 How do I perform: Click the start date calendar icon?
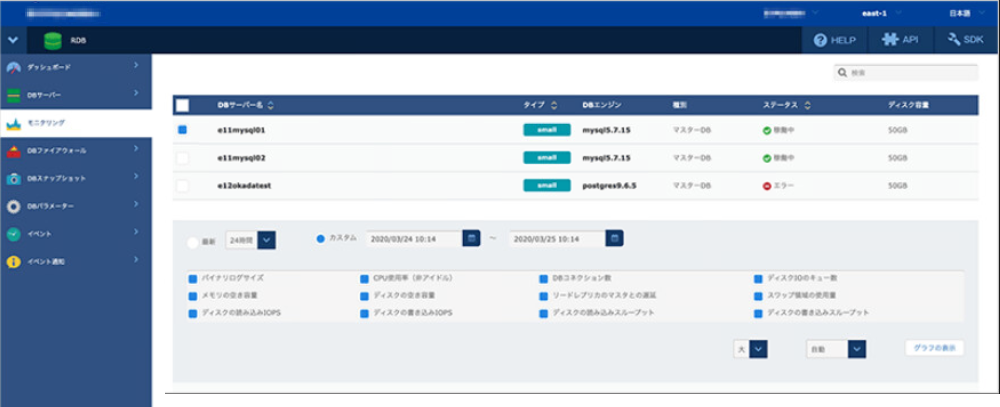[x=471, y=239]
